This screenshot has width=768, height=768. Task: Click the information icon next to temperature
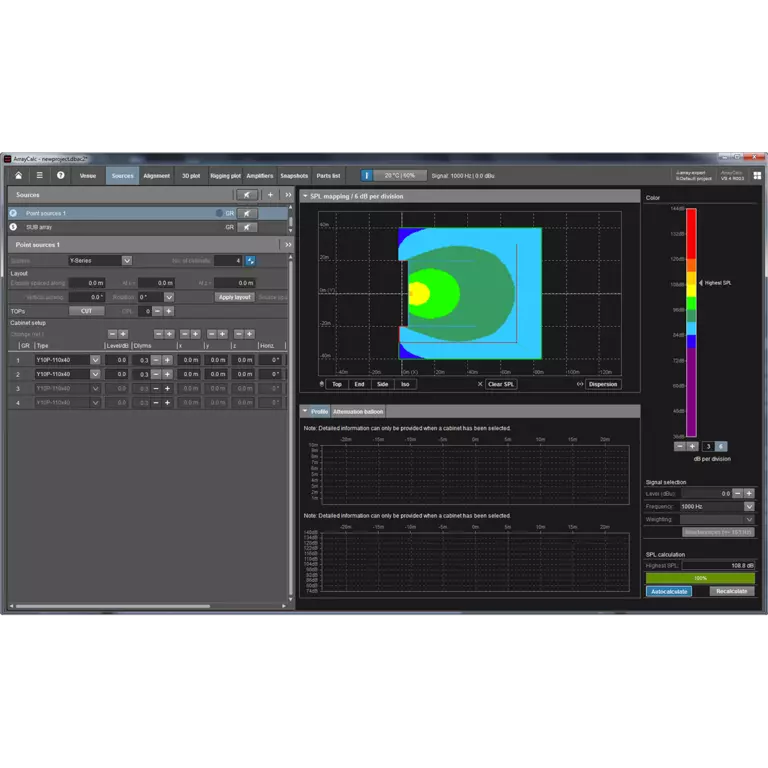click(x=366, y=175)
